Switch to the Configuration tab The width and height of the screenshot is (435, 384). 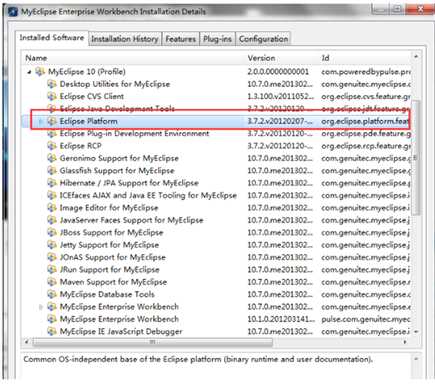(x=263, y=39)
